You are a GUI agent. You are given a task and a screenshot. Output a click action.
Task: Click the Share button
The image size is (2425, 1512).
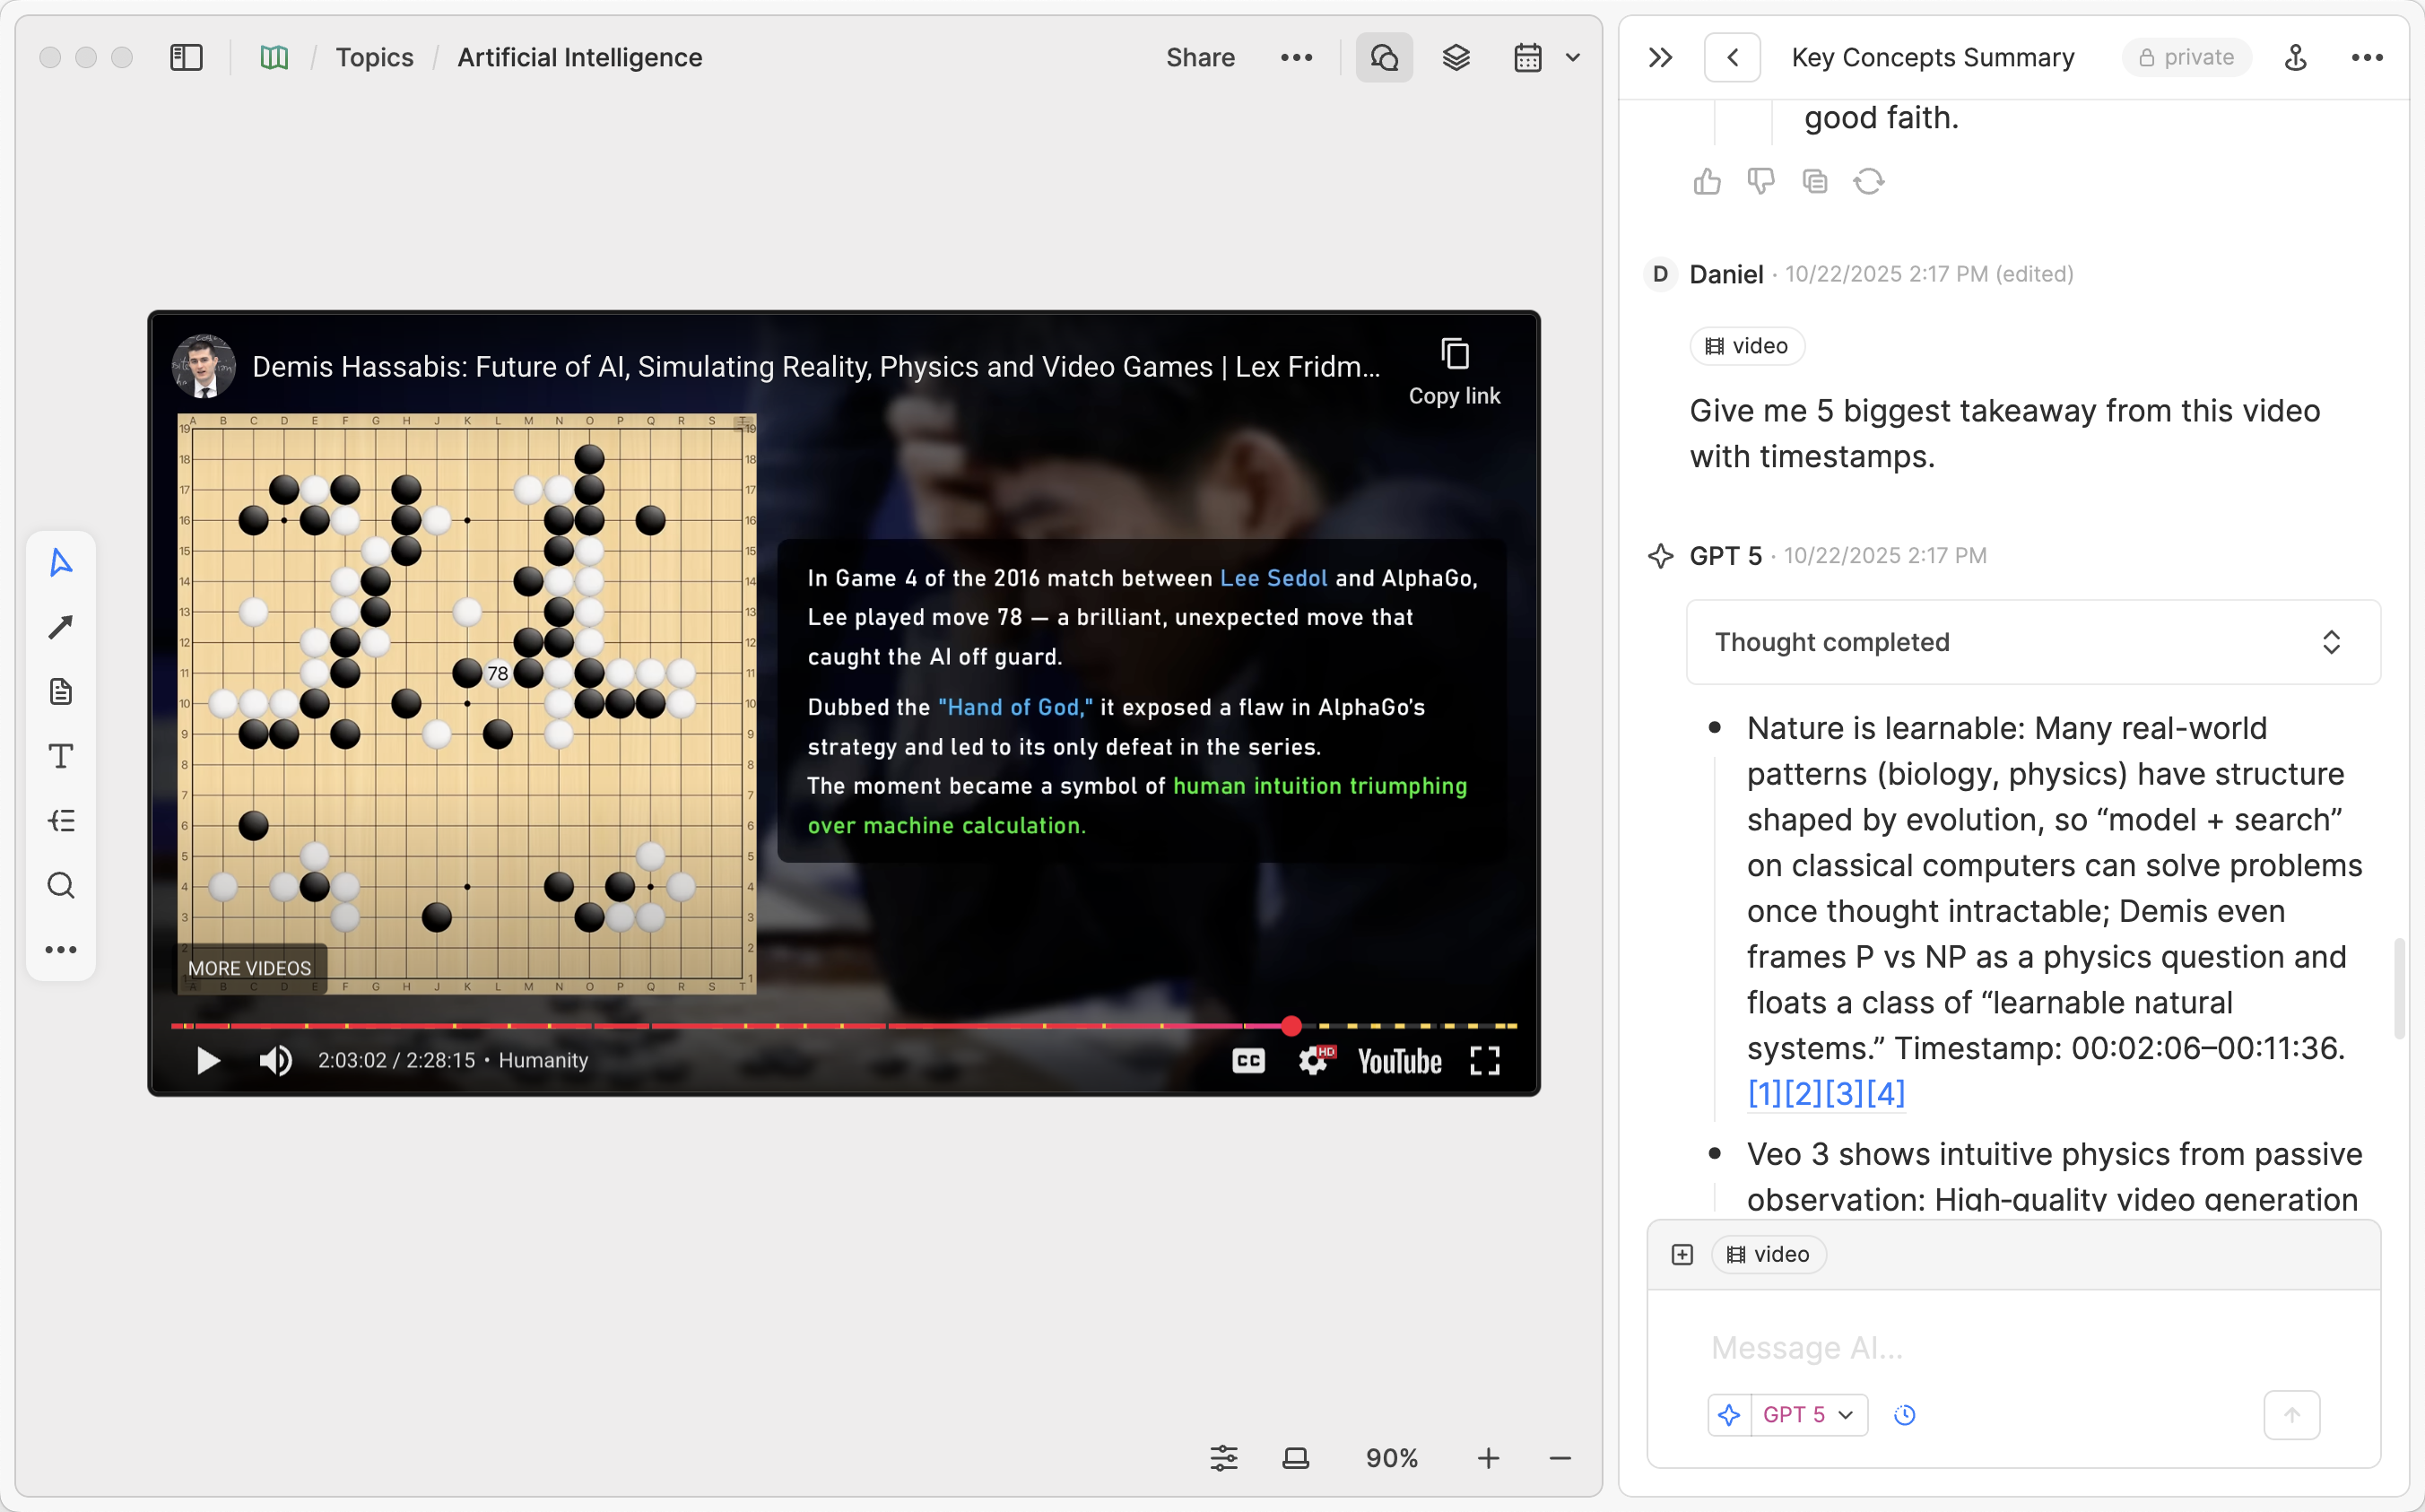tap(1200, 57)
